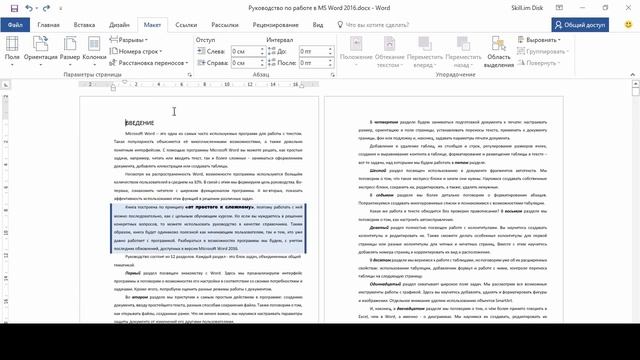The height and width of the screenshot is (360, 640).
Task: Click the highlighted paragraph on first page
Action: (x=208, y=228)
